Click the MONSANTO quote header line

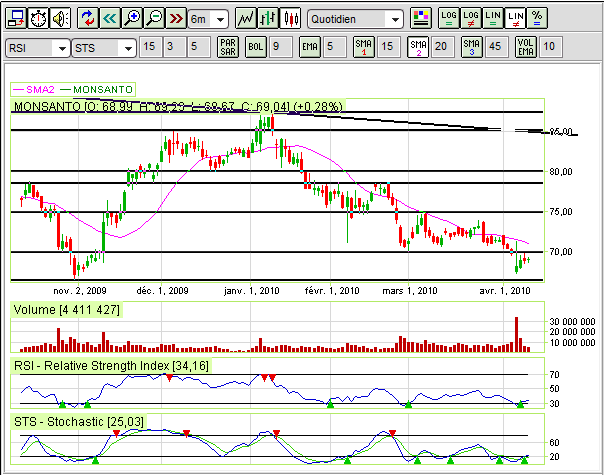coord(178,106)
